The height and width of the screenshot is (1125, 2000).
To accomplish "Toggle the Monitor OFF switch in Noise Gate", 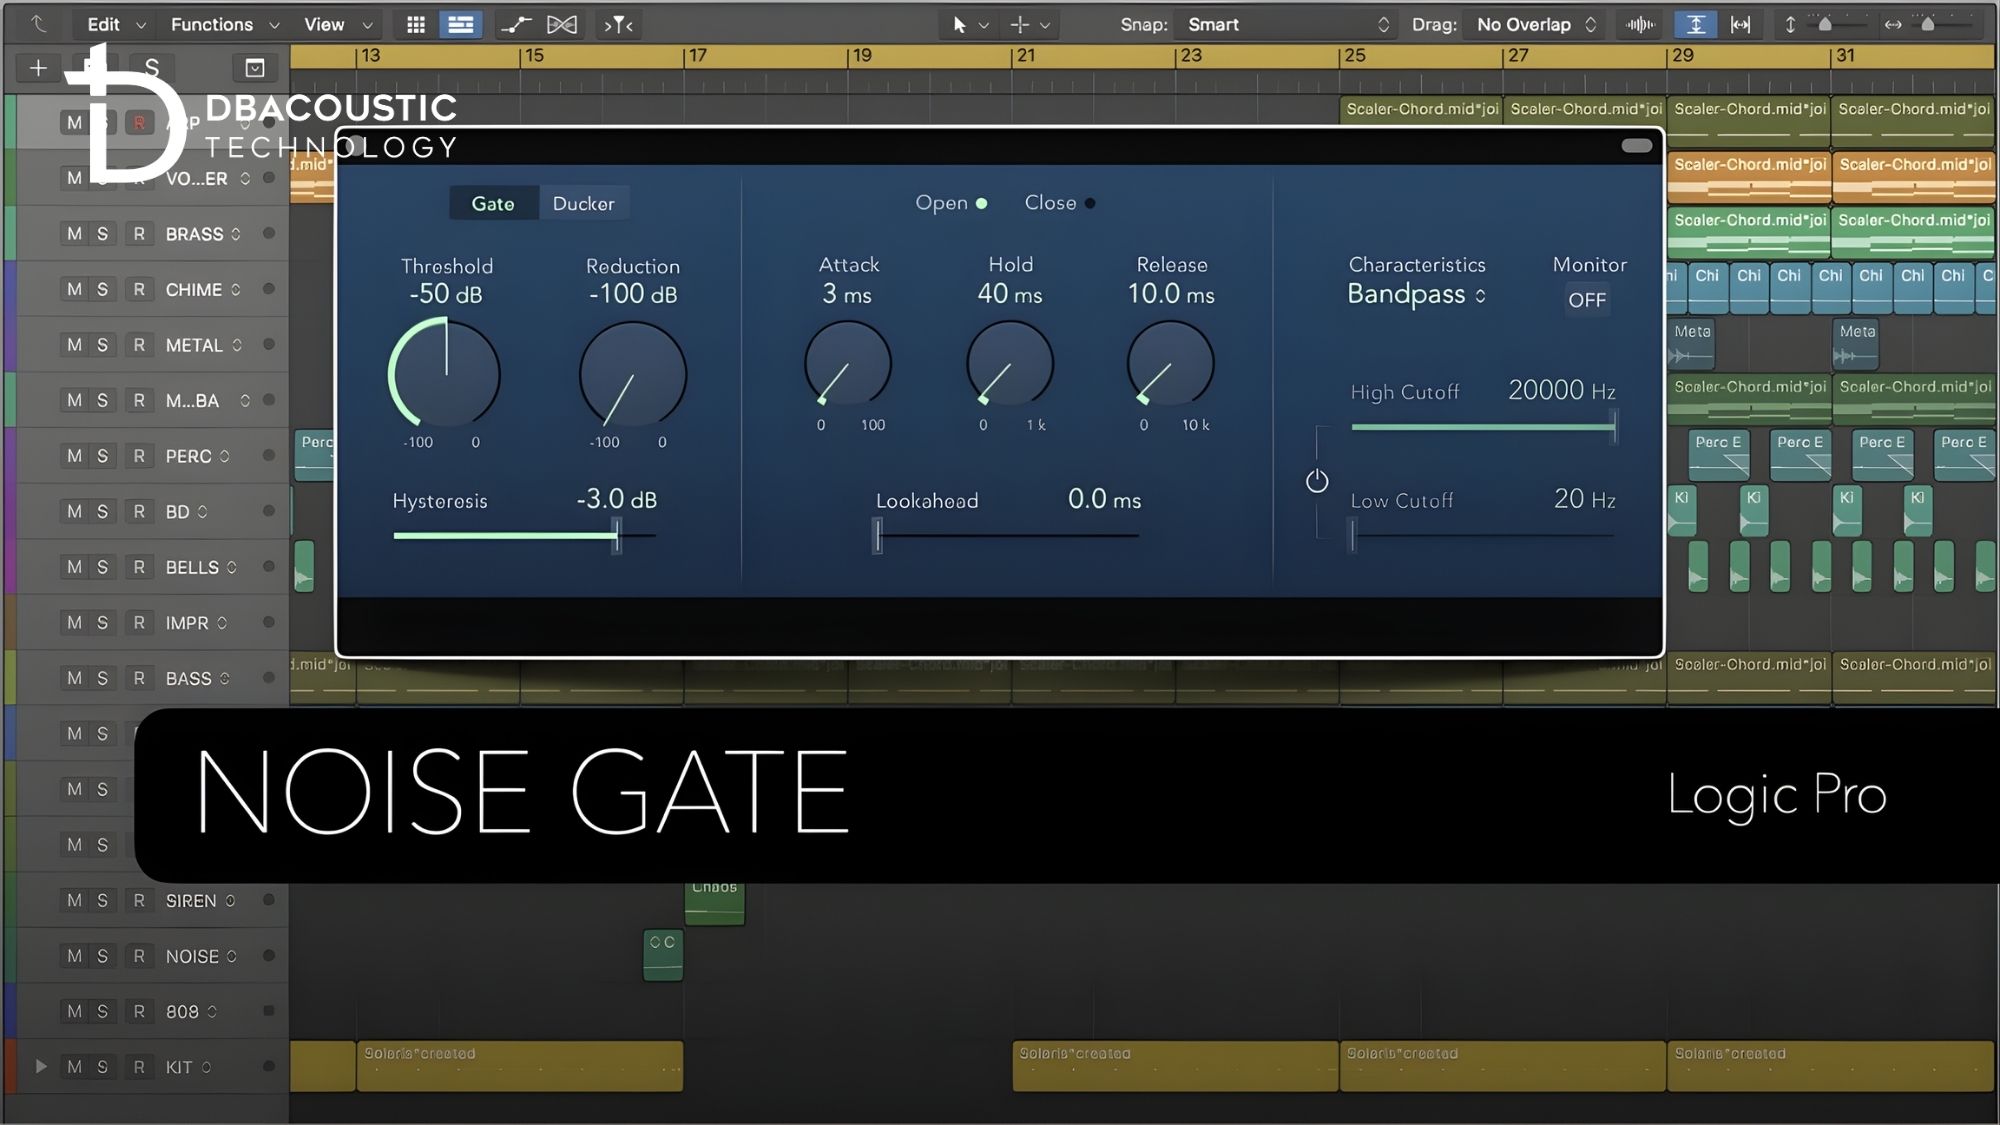I will pos(1587,300).
